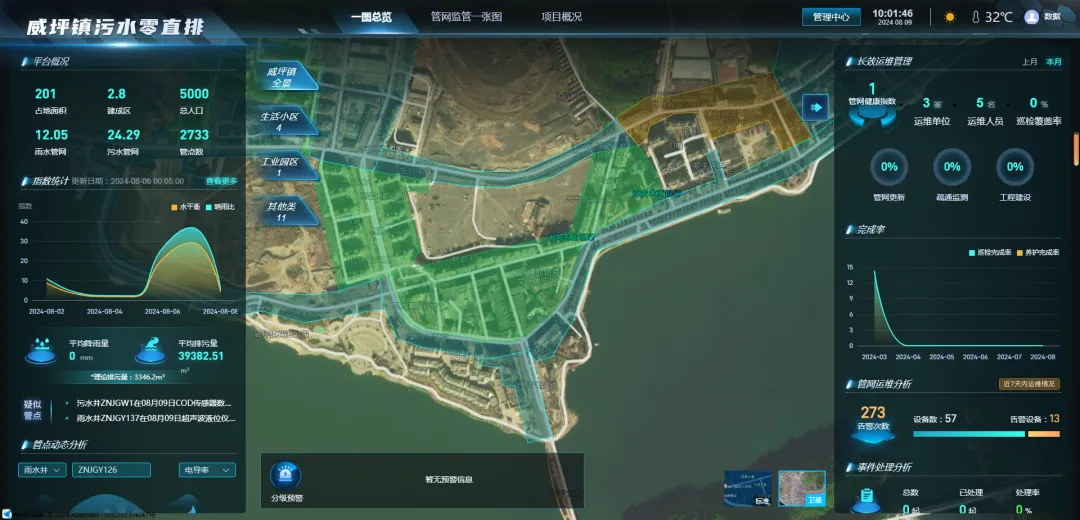1080x520 pixels.
Task: Expand the 生活小区 map category
Action: pyautogui.click(x=279, y=121)
